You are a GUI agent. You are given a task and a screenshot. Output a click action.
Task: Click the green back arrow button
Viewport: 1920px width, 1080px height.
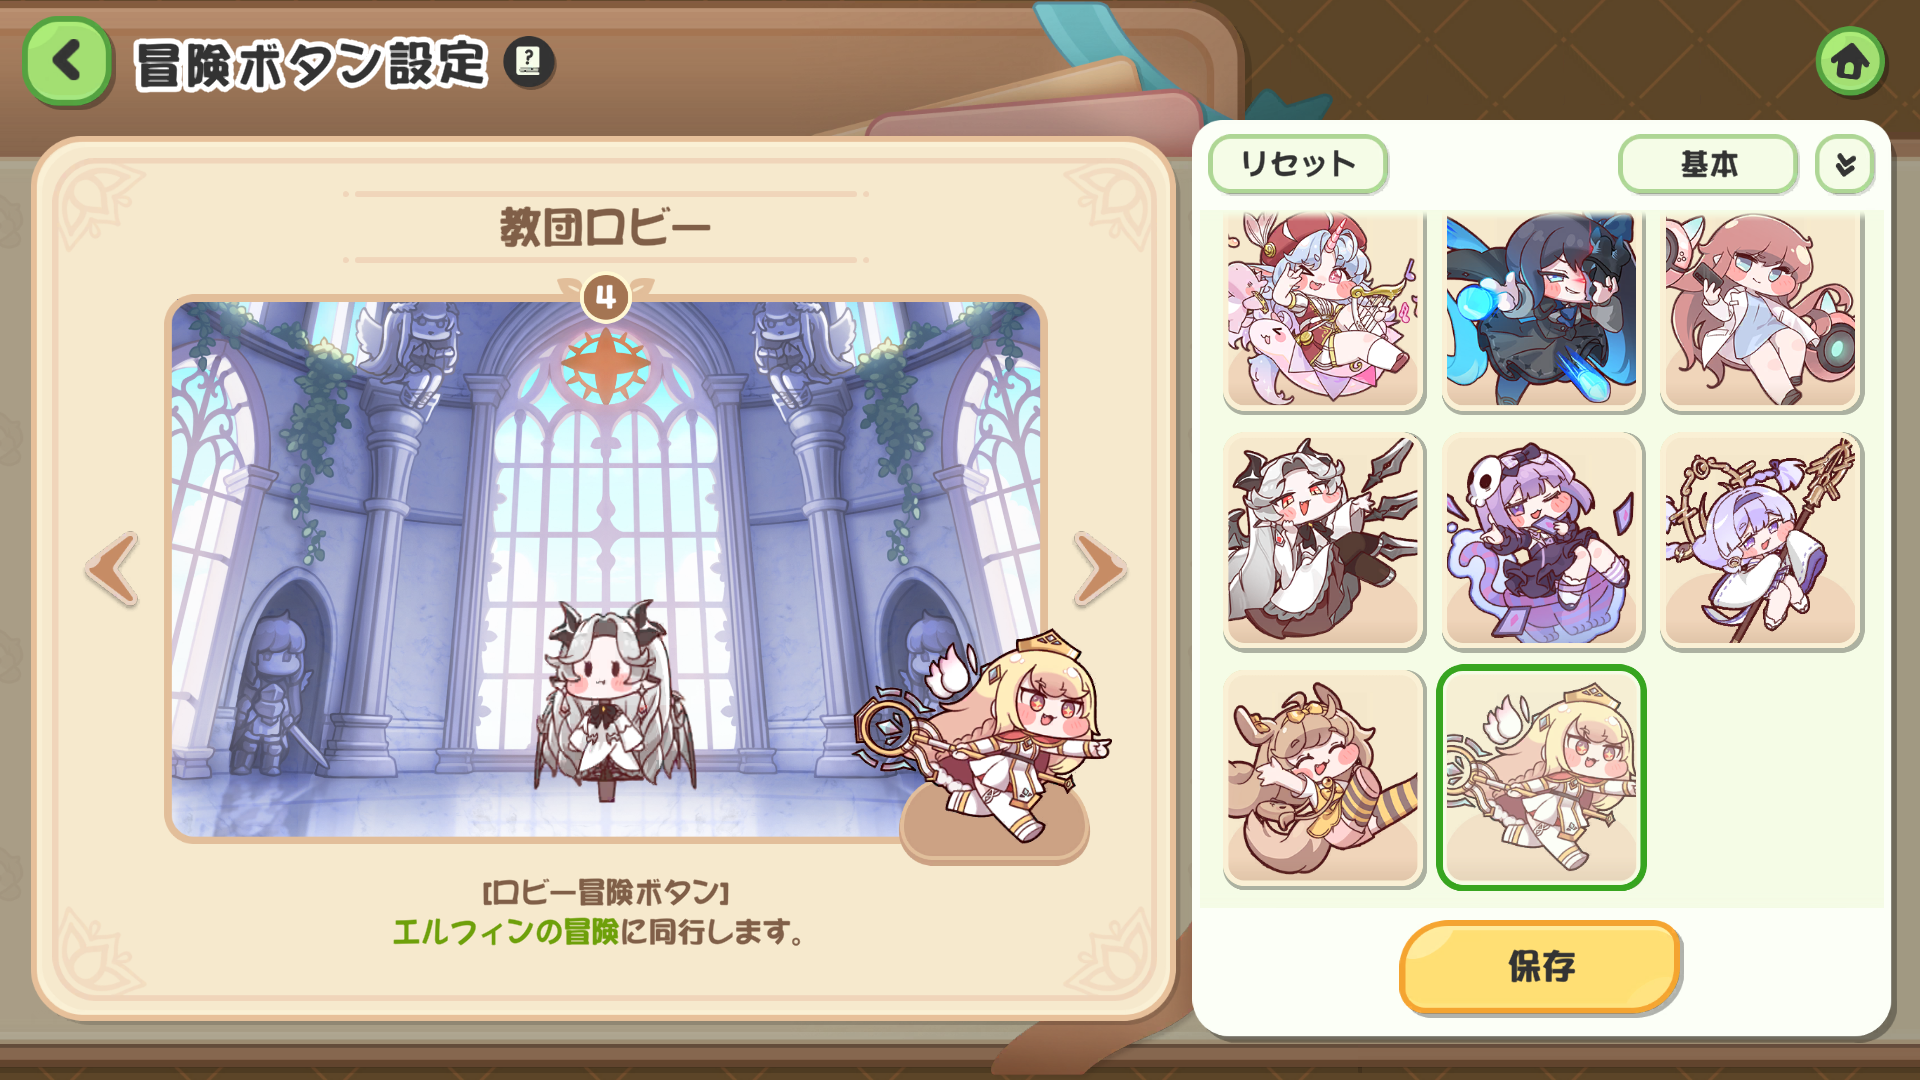(67, 62)
